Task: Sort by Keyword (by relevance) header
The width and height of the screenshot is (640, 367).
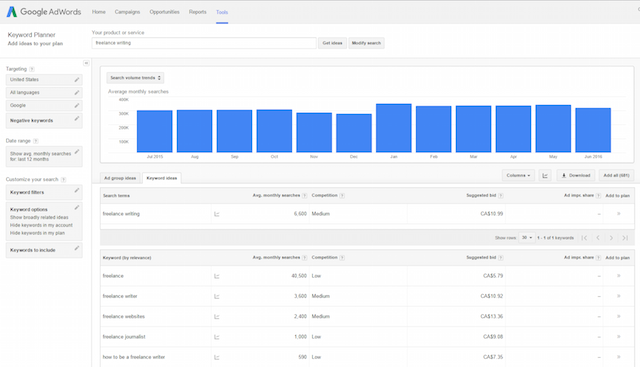Action: pos(127,258)
